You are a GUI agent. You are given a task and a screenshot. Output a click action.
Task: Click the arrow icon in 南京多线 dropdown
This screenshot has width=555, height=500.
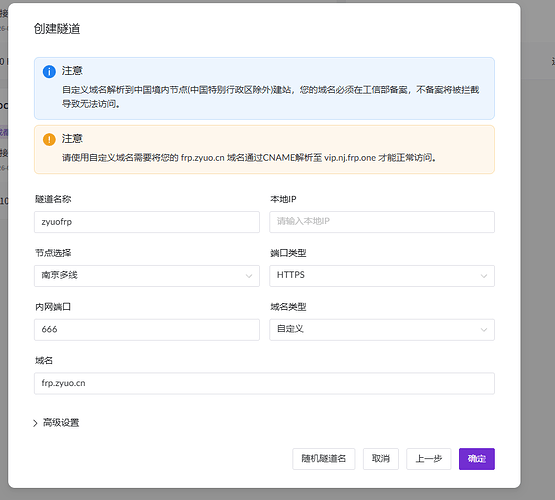(249, 276)
